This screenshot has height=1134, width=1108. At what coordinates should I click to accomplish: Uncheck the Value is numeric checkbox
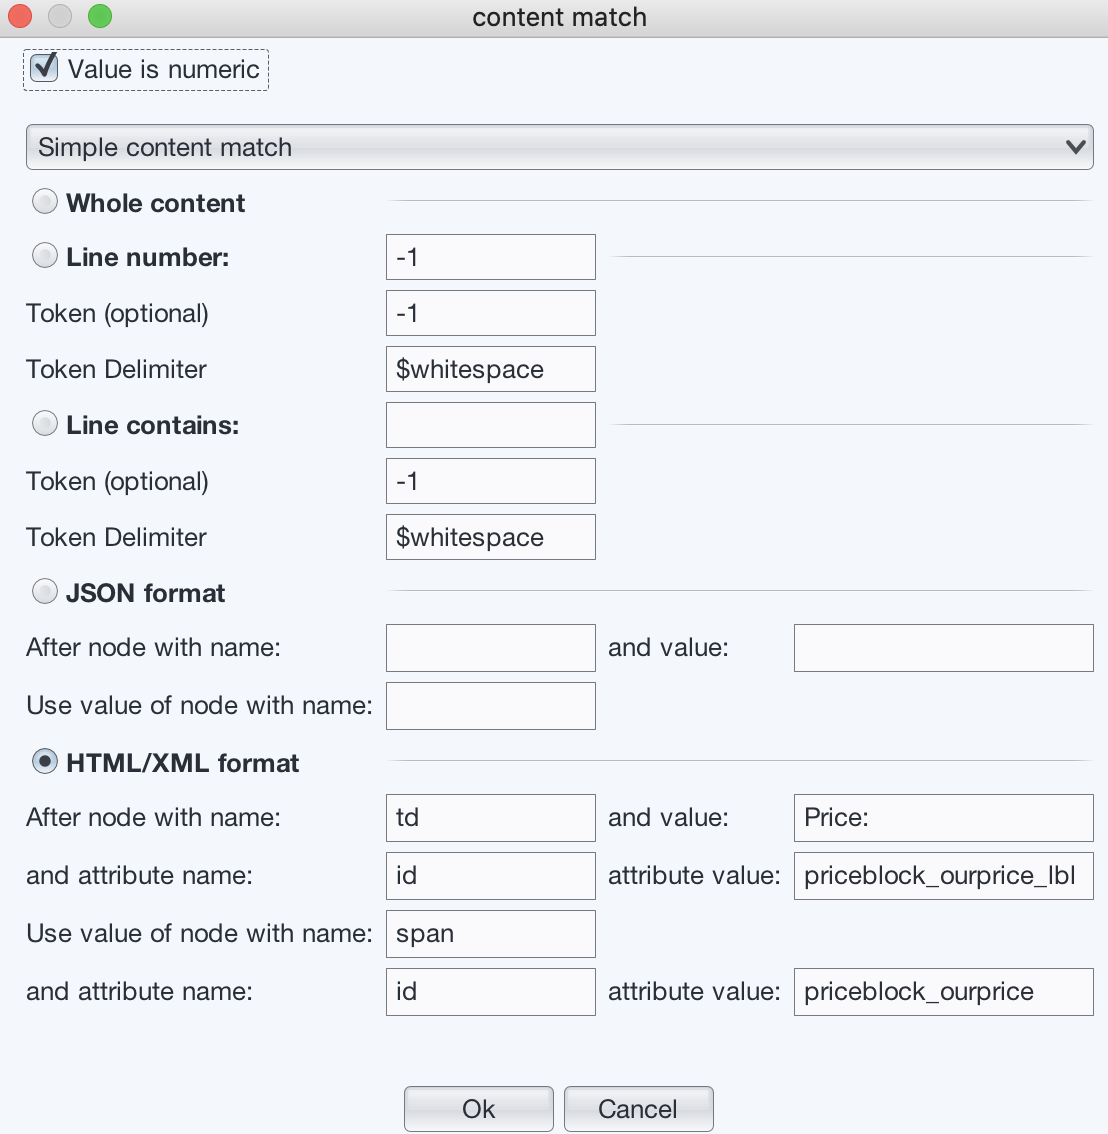[x=44, y=69]
